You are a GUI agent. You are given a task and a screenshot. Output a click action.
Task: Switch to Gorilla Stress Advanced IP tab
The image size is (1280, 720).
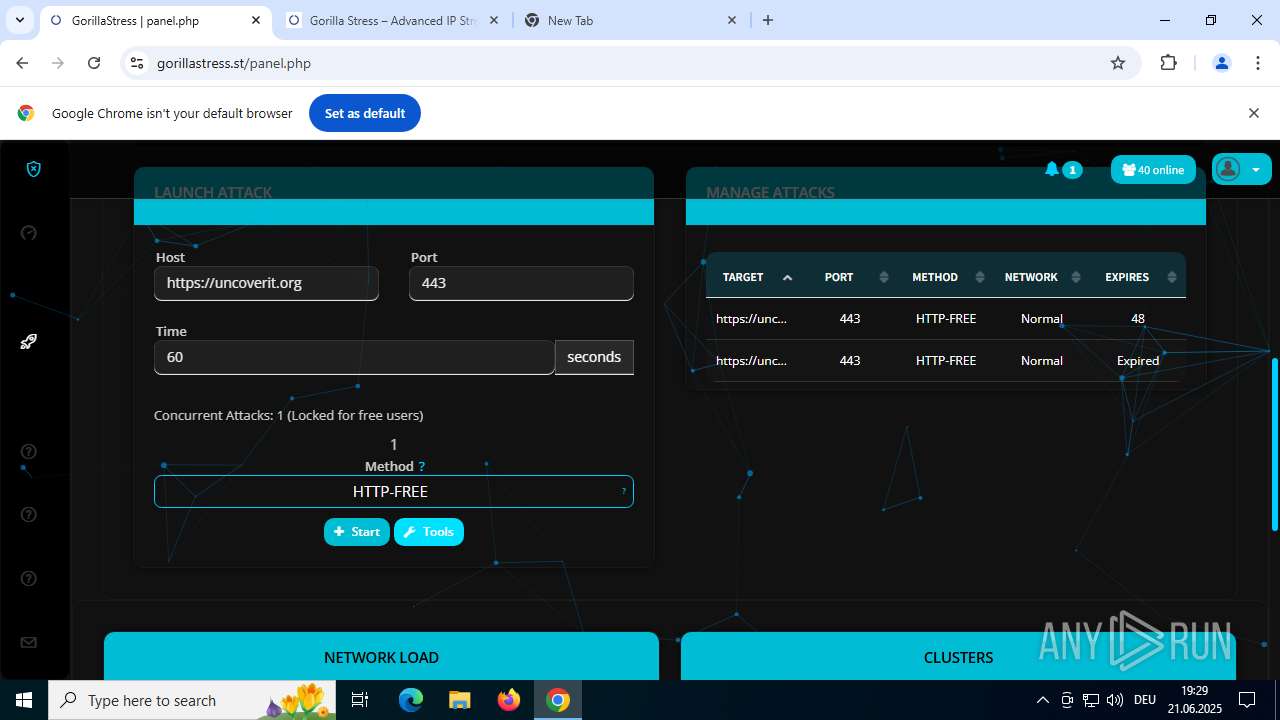(x=393, y=20)
